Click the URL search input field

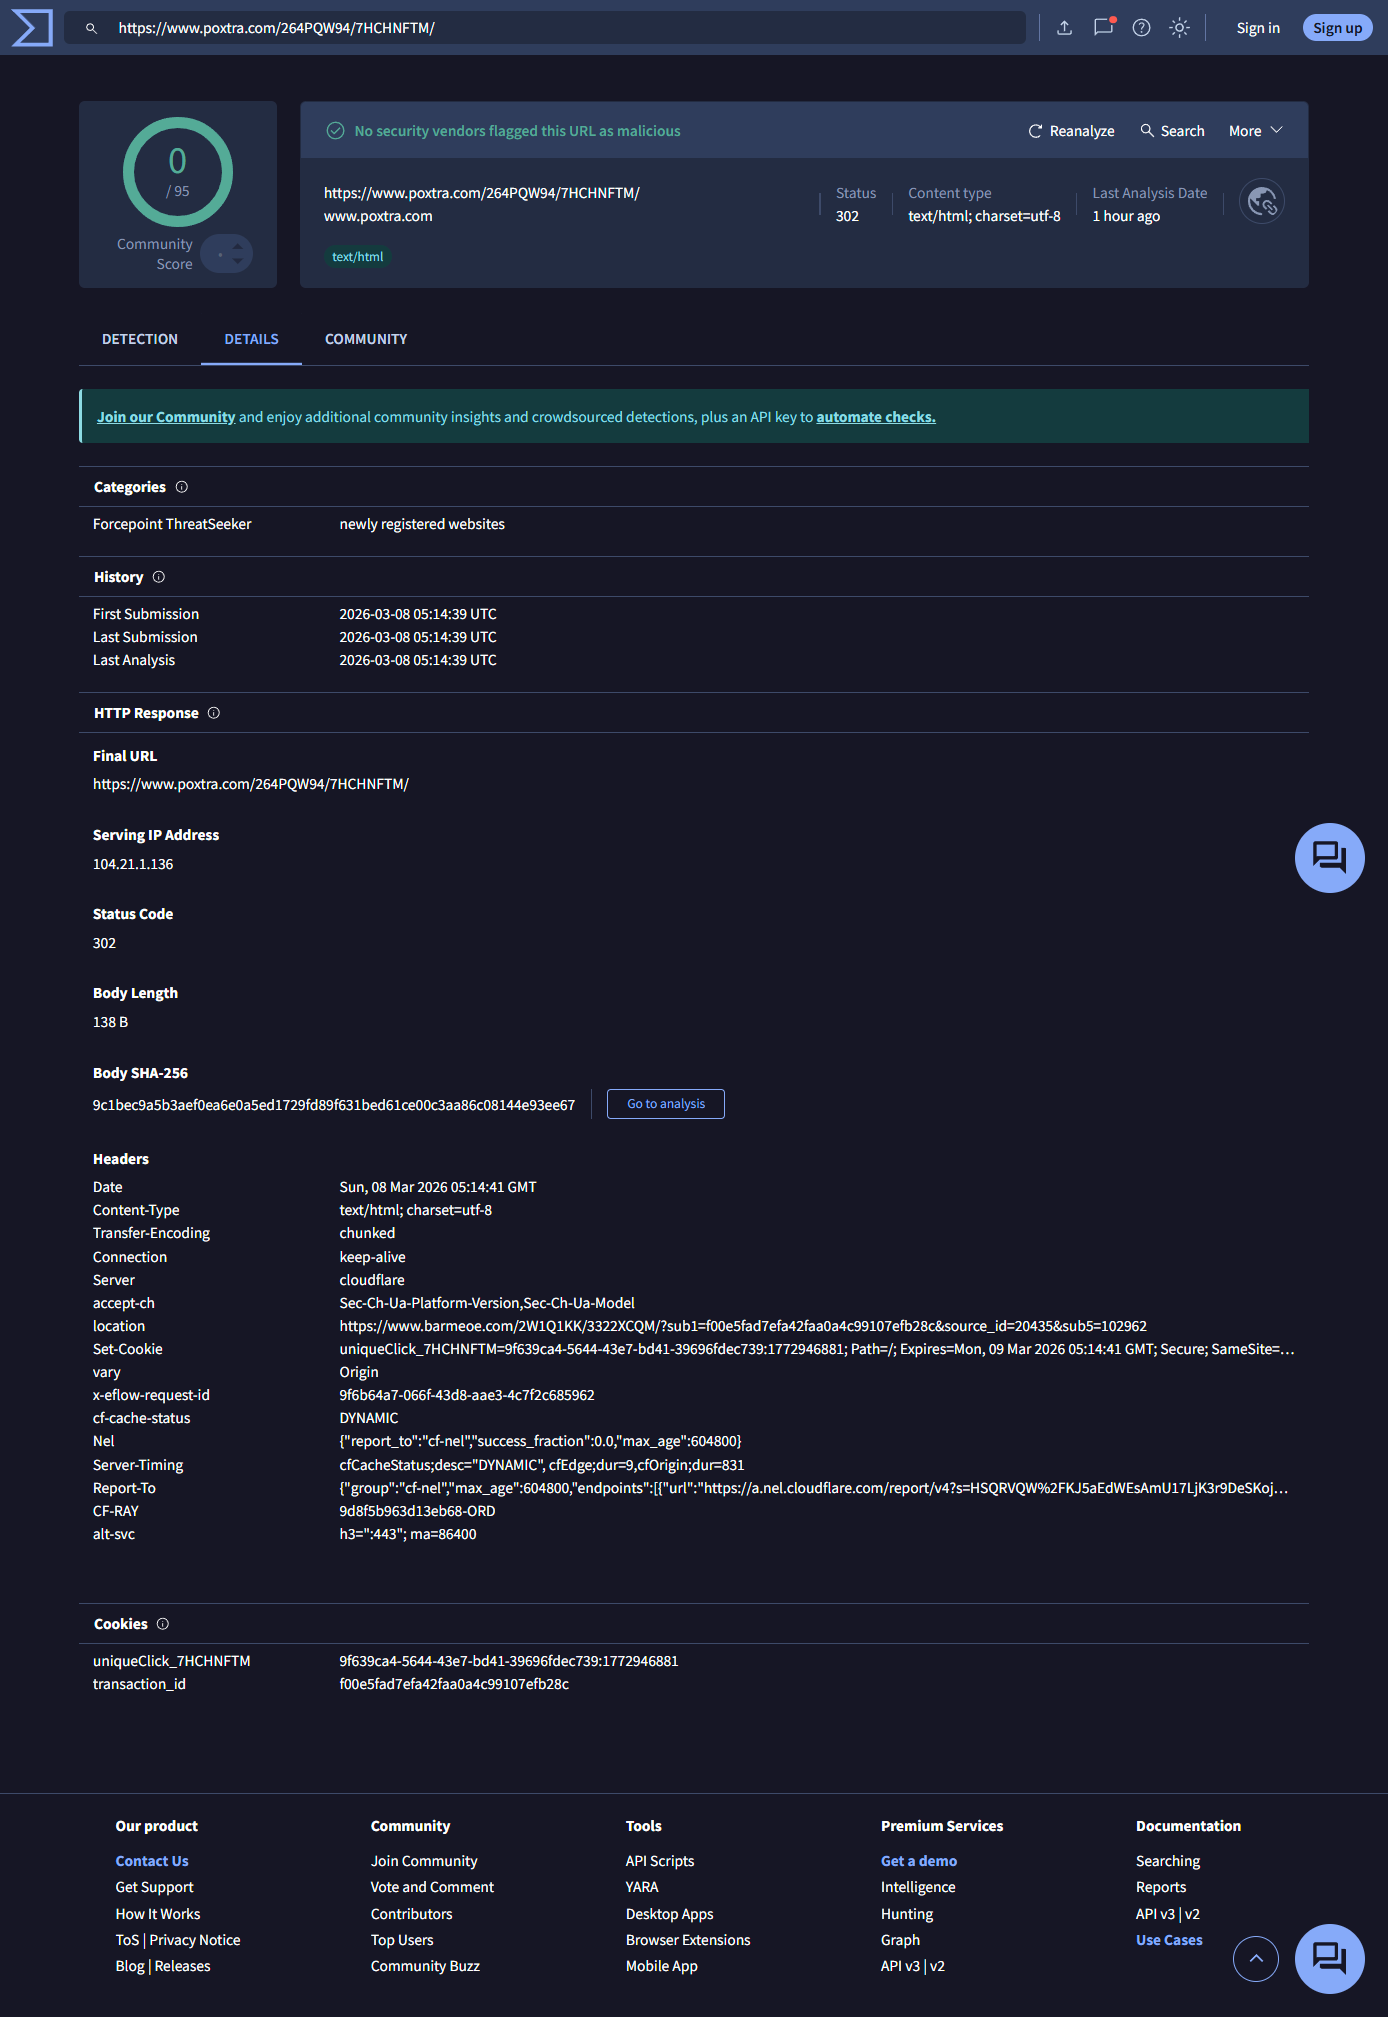tap(545, 28)
